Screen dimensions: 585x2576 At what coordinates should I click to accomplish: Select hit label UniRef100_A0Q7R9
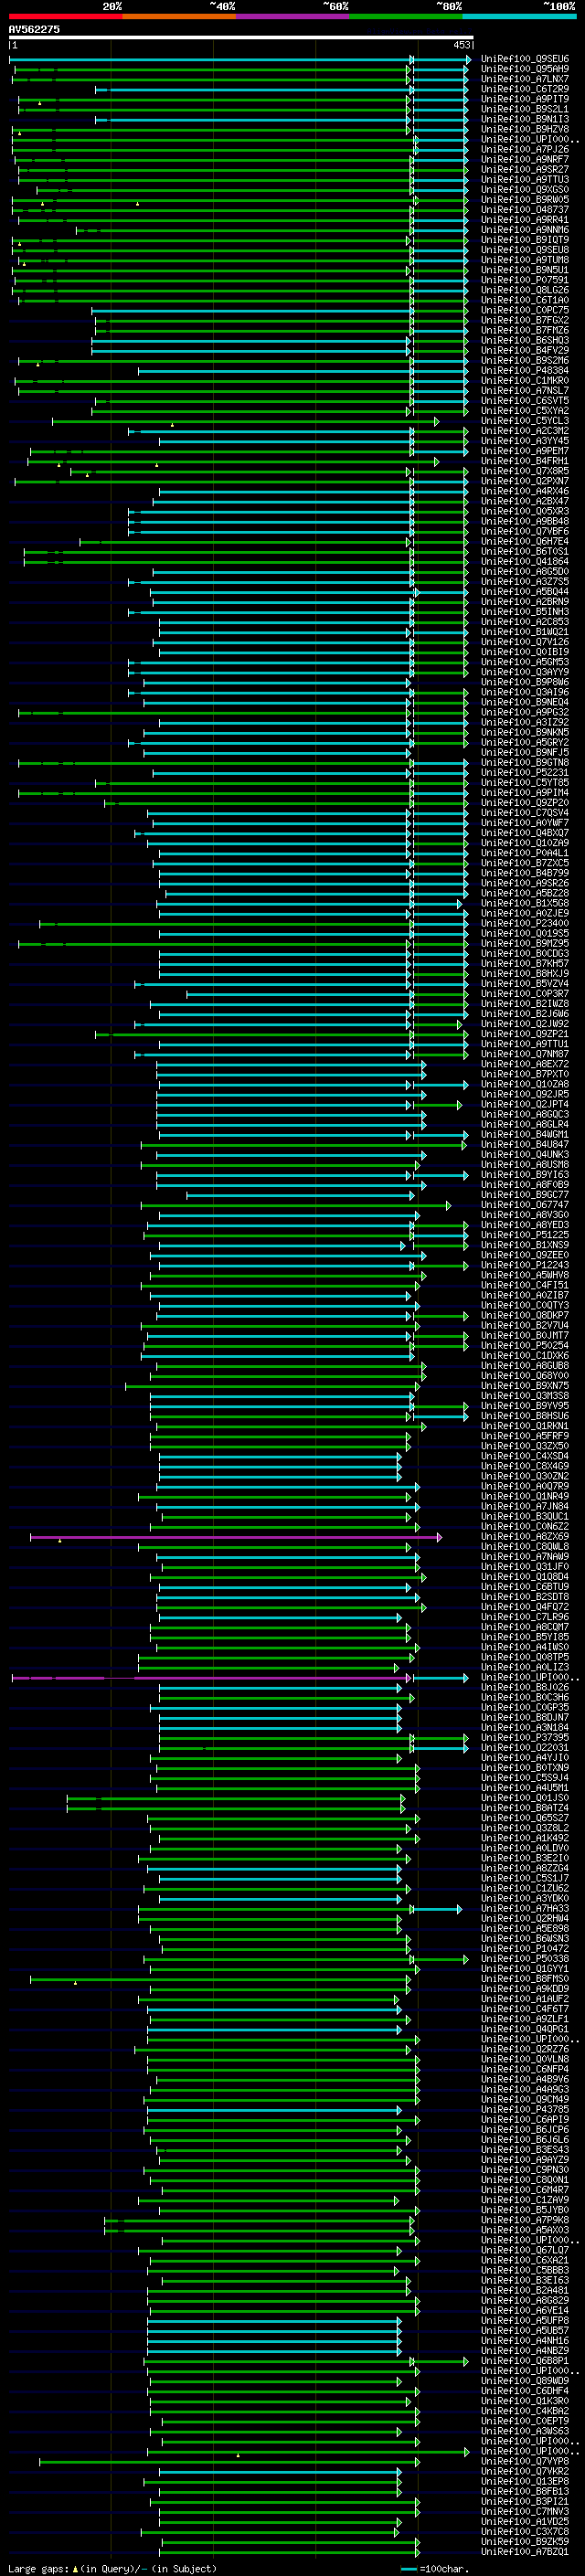525,1487
